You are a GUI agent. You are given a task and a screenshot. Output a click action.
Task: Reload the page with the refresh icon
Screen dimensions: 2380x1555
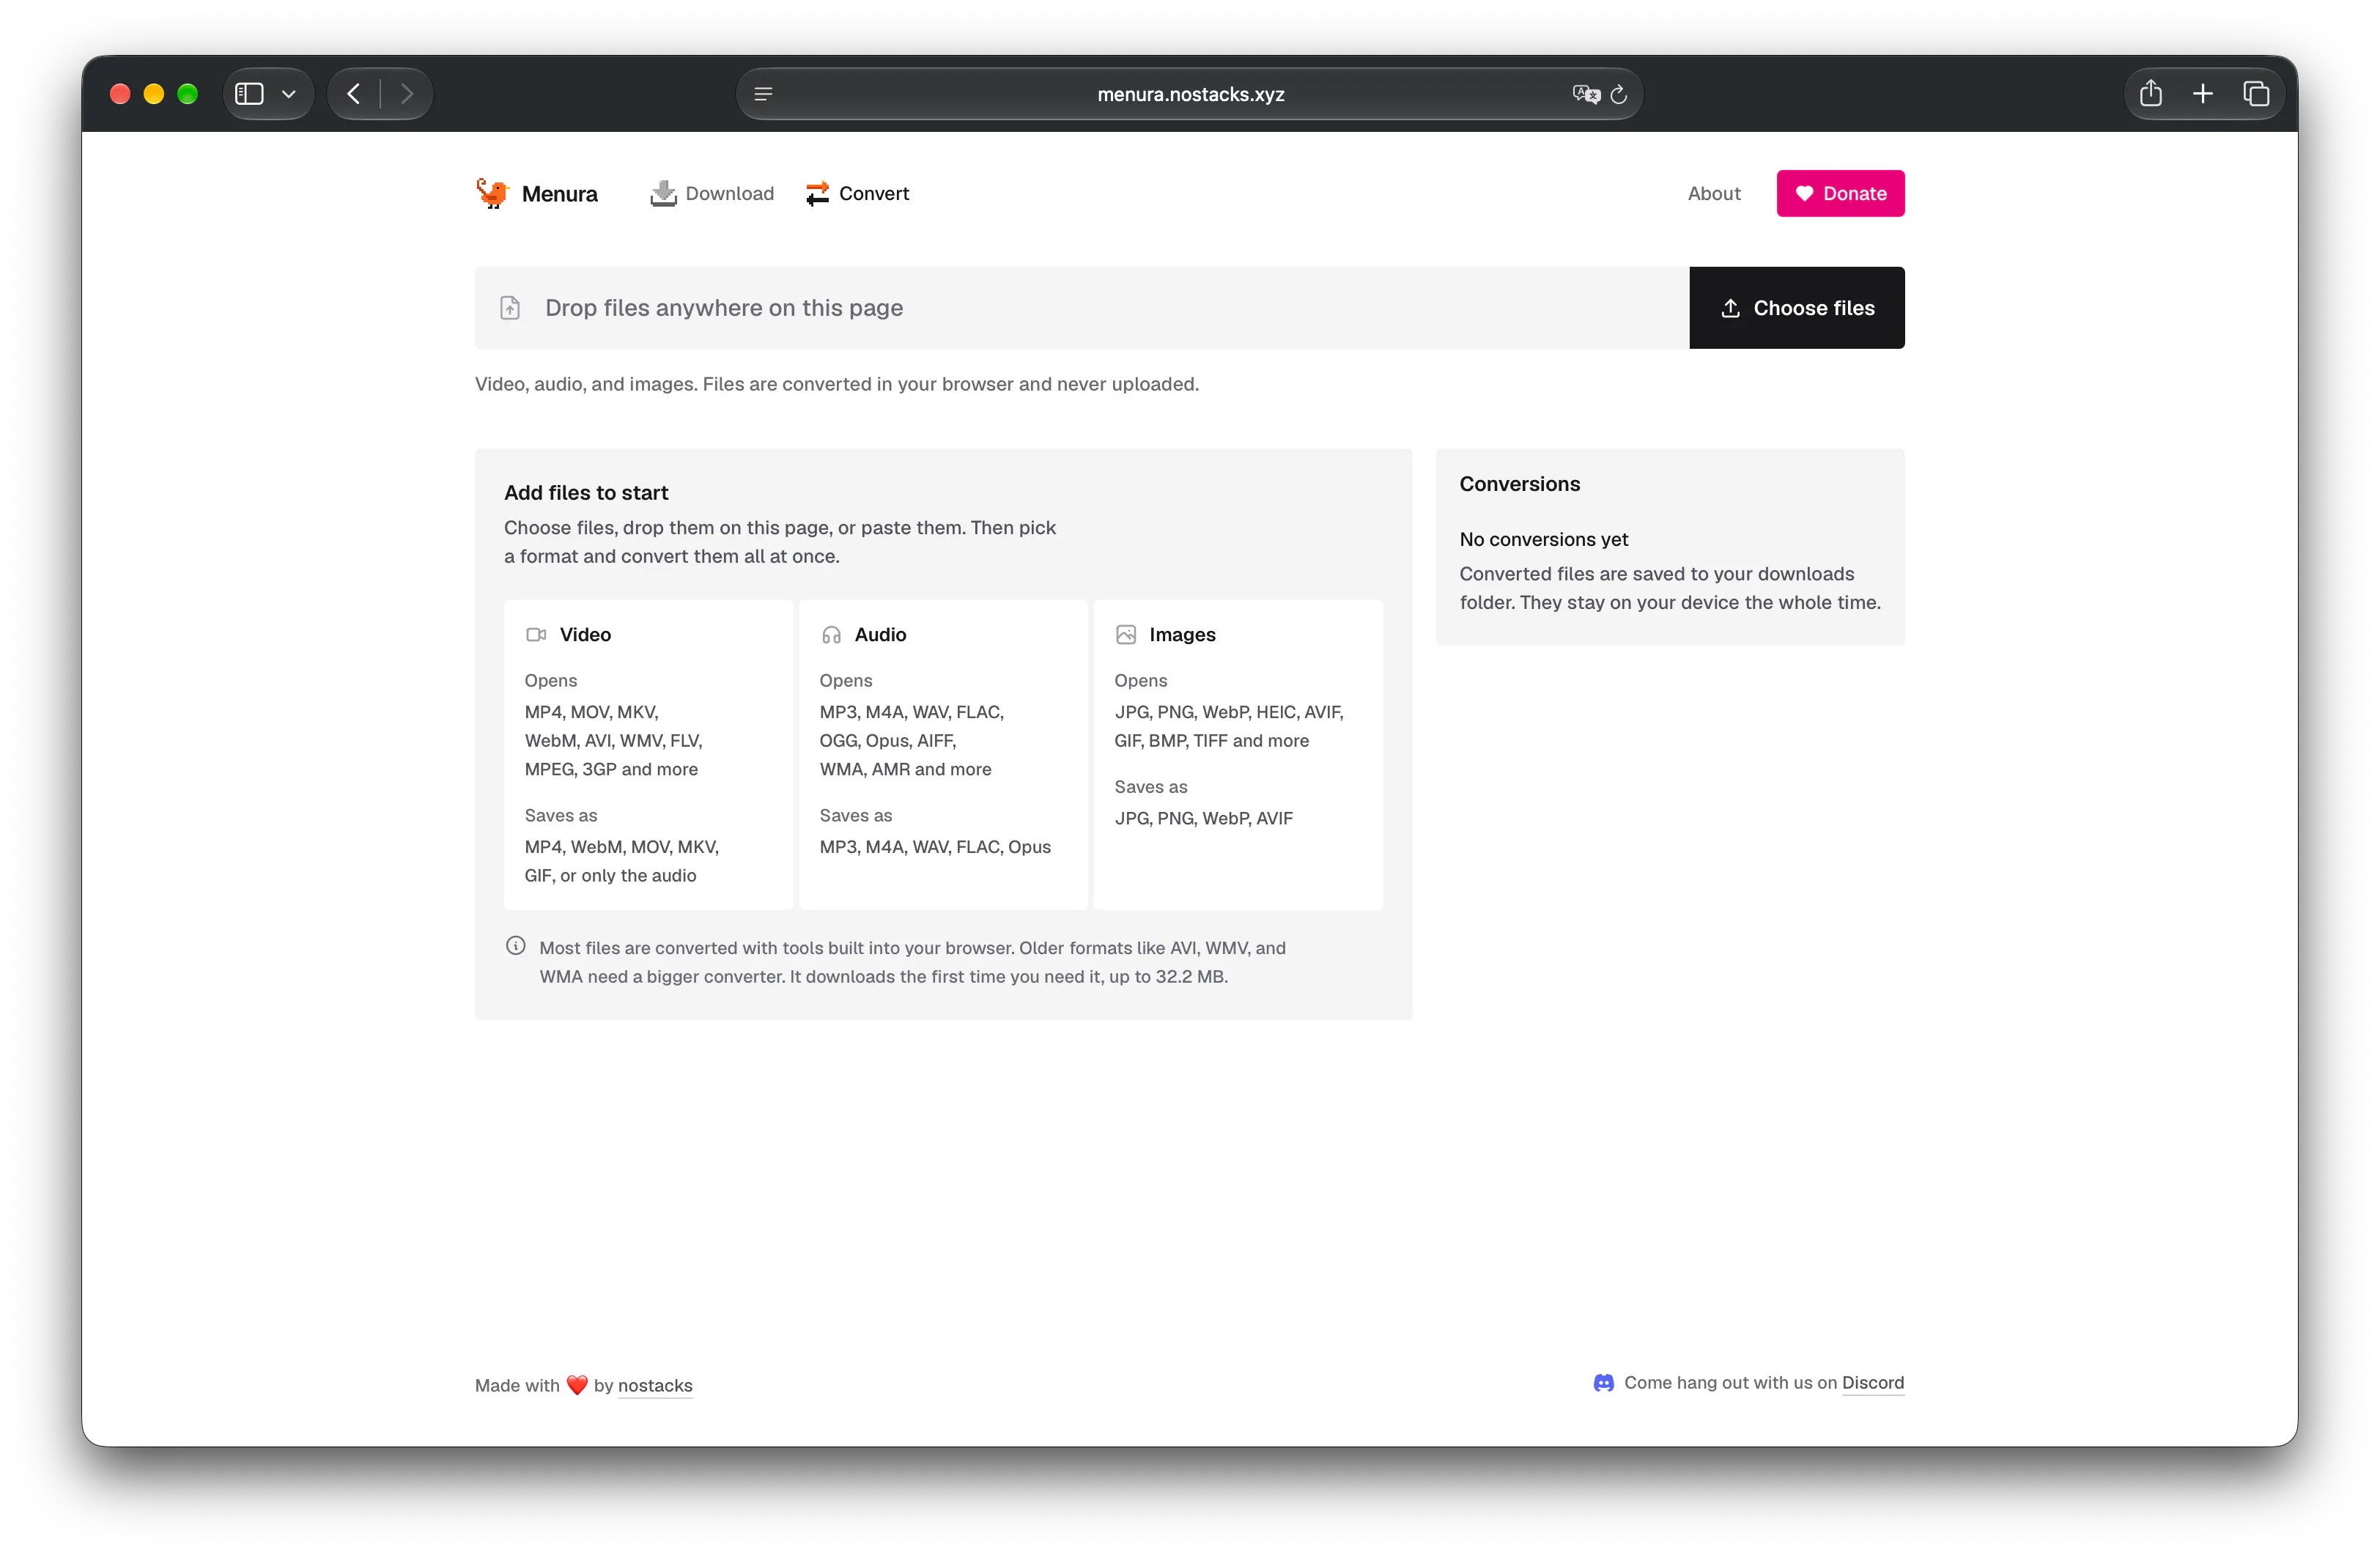(1619, 94)
